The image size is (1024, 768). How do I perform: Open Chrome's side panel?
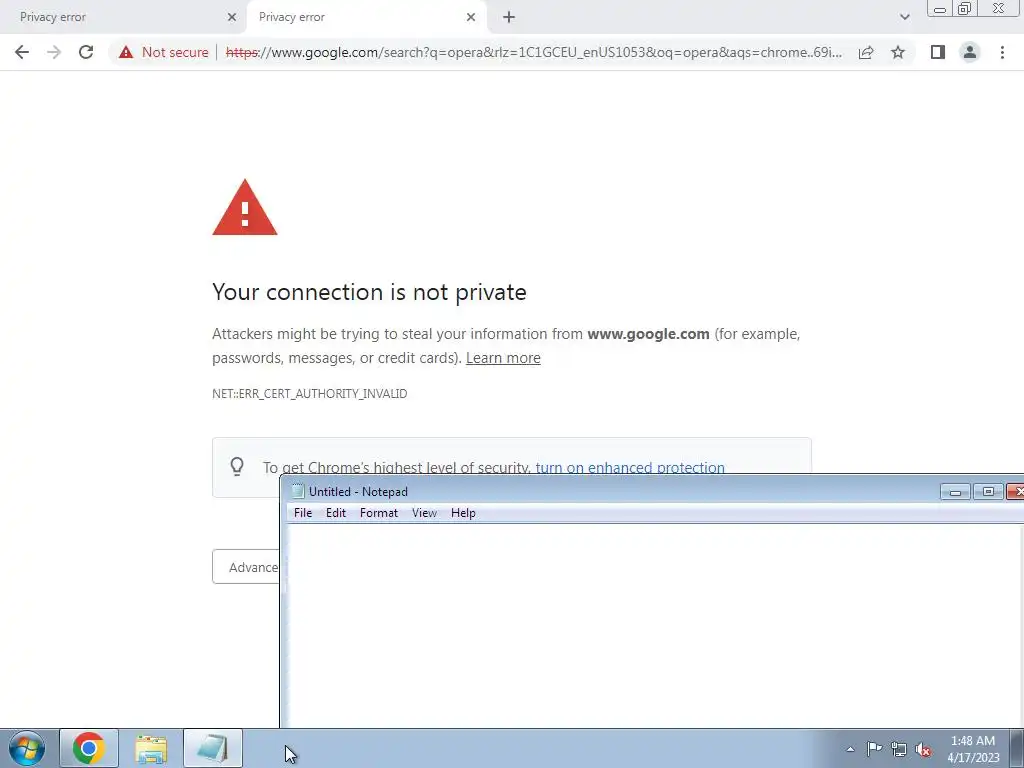(x=938, y=52)
